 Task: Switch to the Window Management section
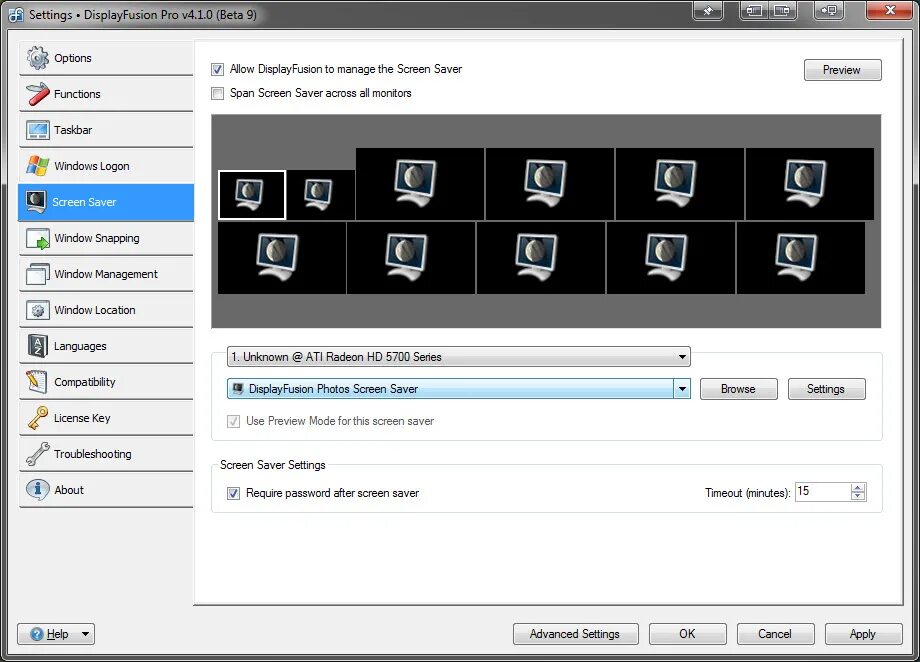click(x=106, y=274)
